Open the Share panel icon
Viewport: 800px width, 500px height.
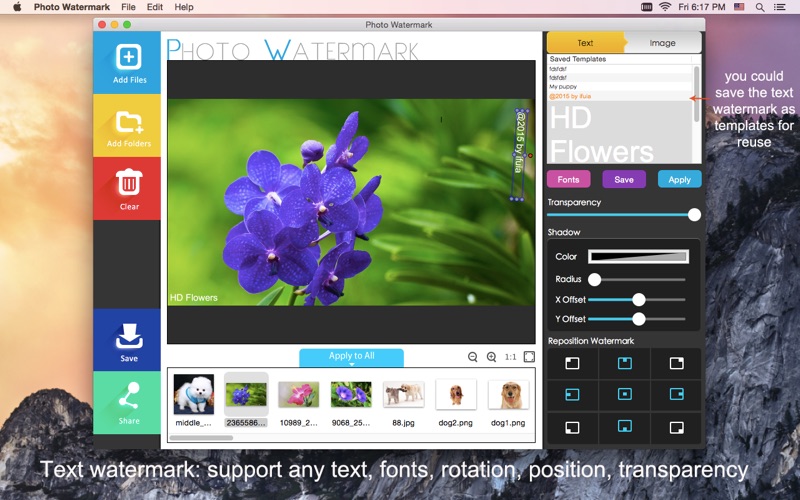click(129, 395)
